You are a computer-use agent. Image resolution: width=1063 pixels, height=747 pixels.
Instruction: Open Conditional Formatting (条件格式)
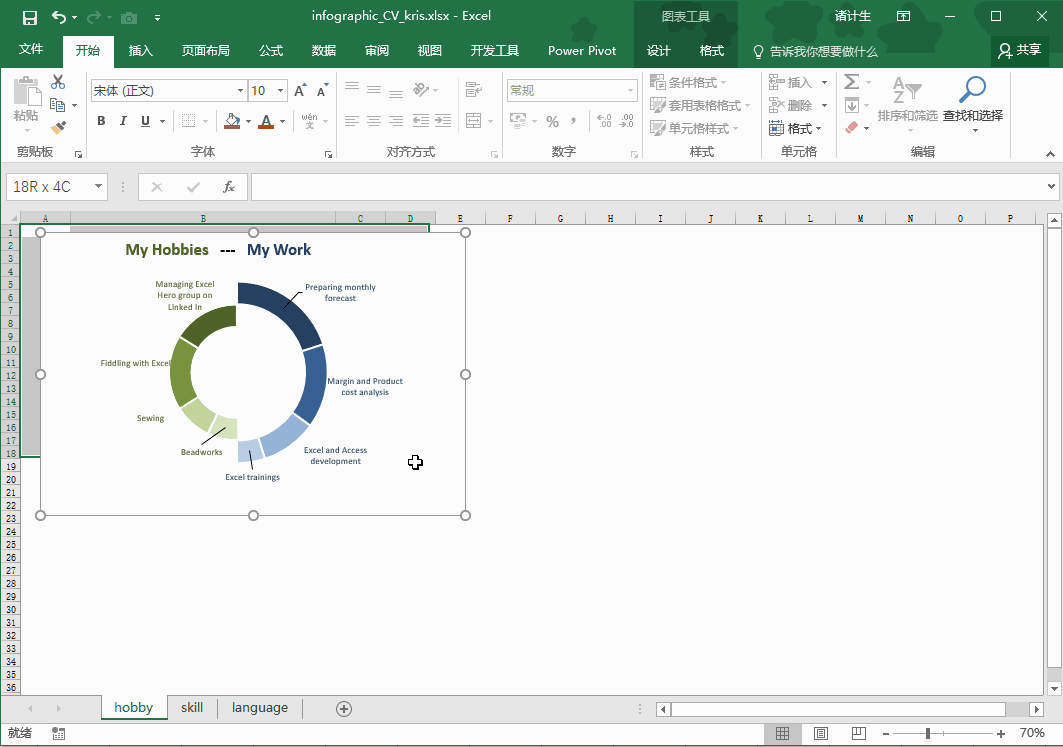688,83
